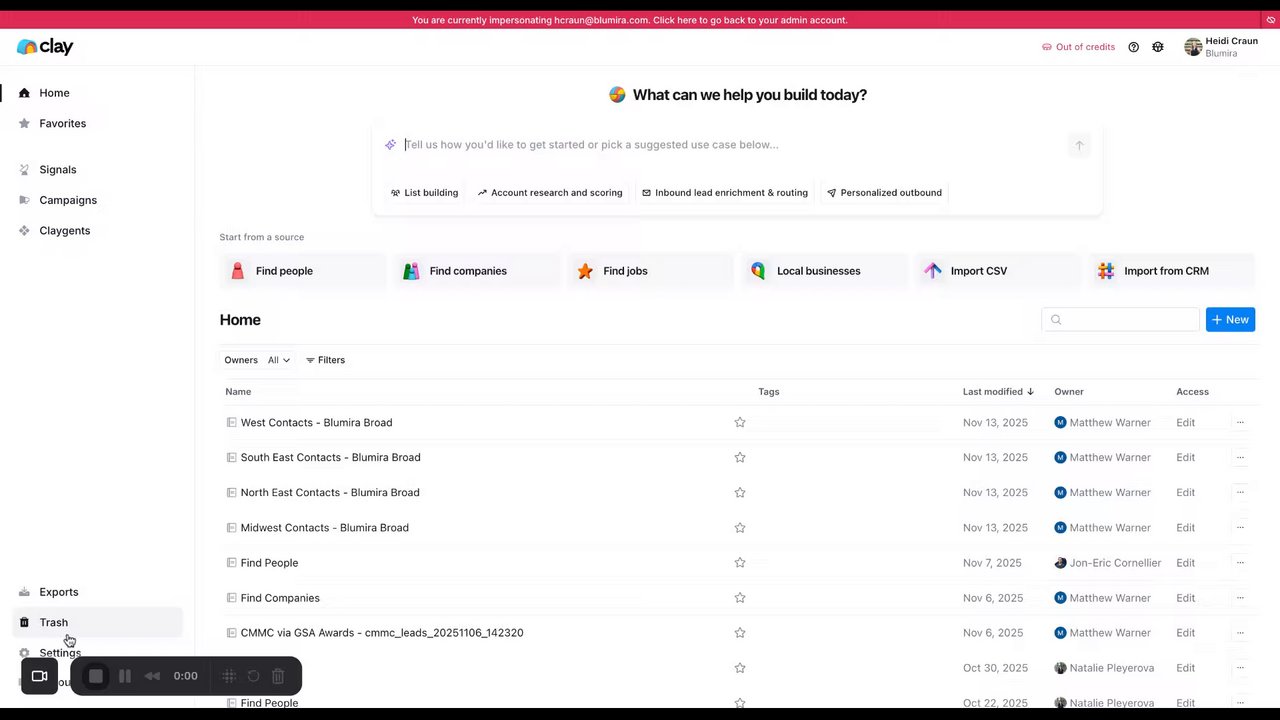Click the rewind button on recorder bar
The image size is (1280, 720).
coord(152,676)
